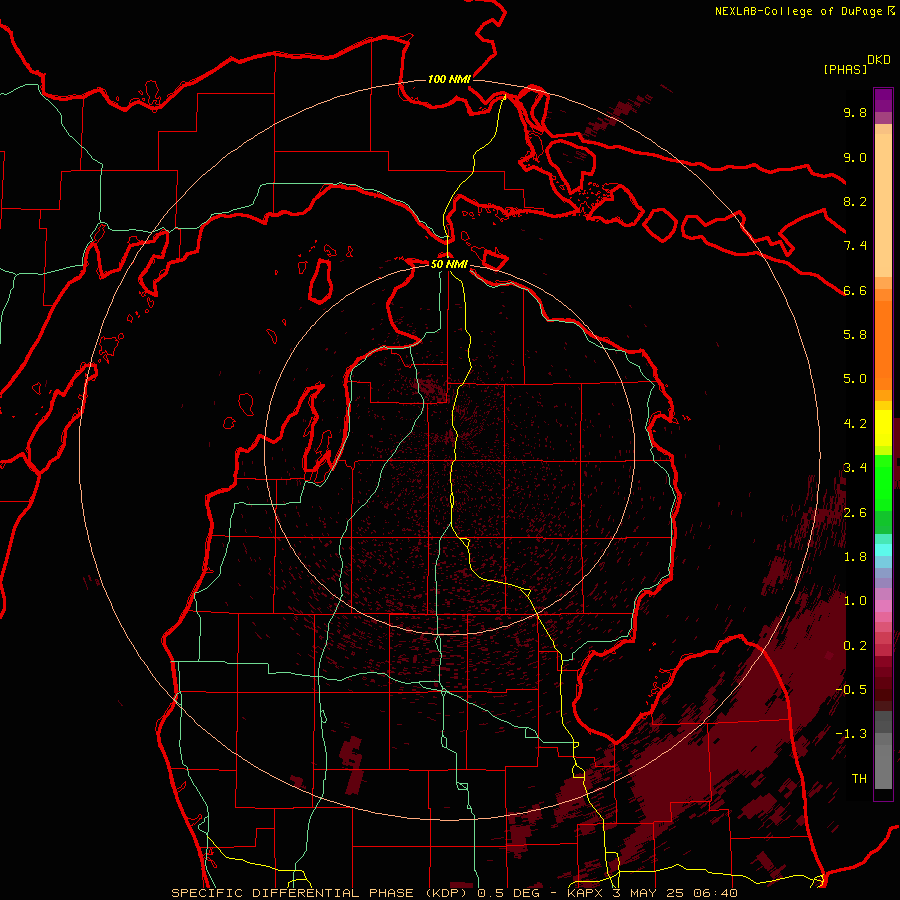Click the 4.2 scale value
This screenshot has width=900, height=900.
(855, 424)
